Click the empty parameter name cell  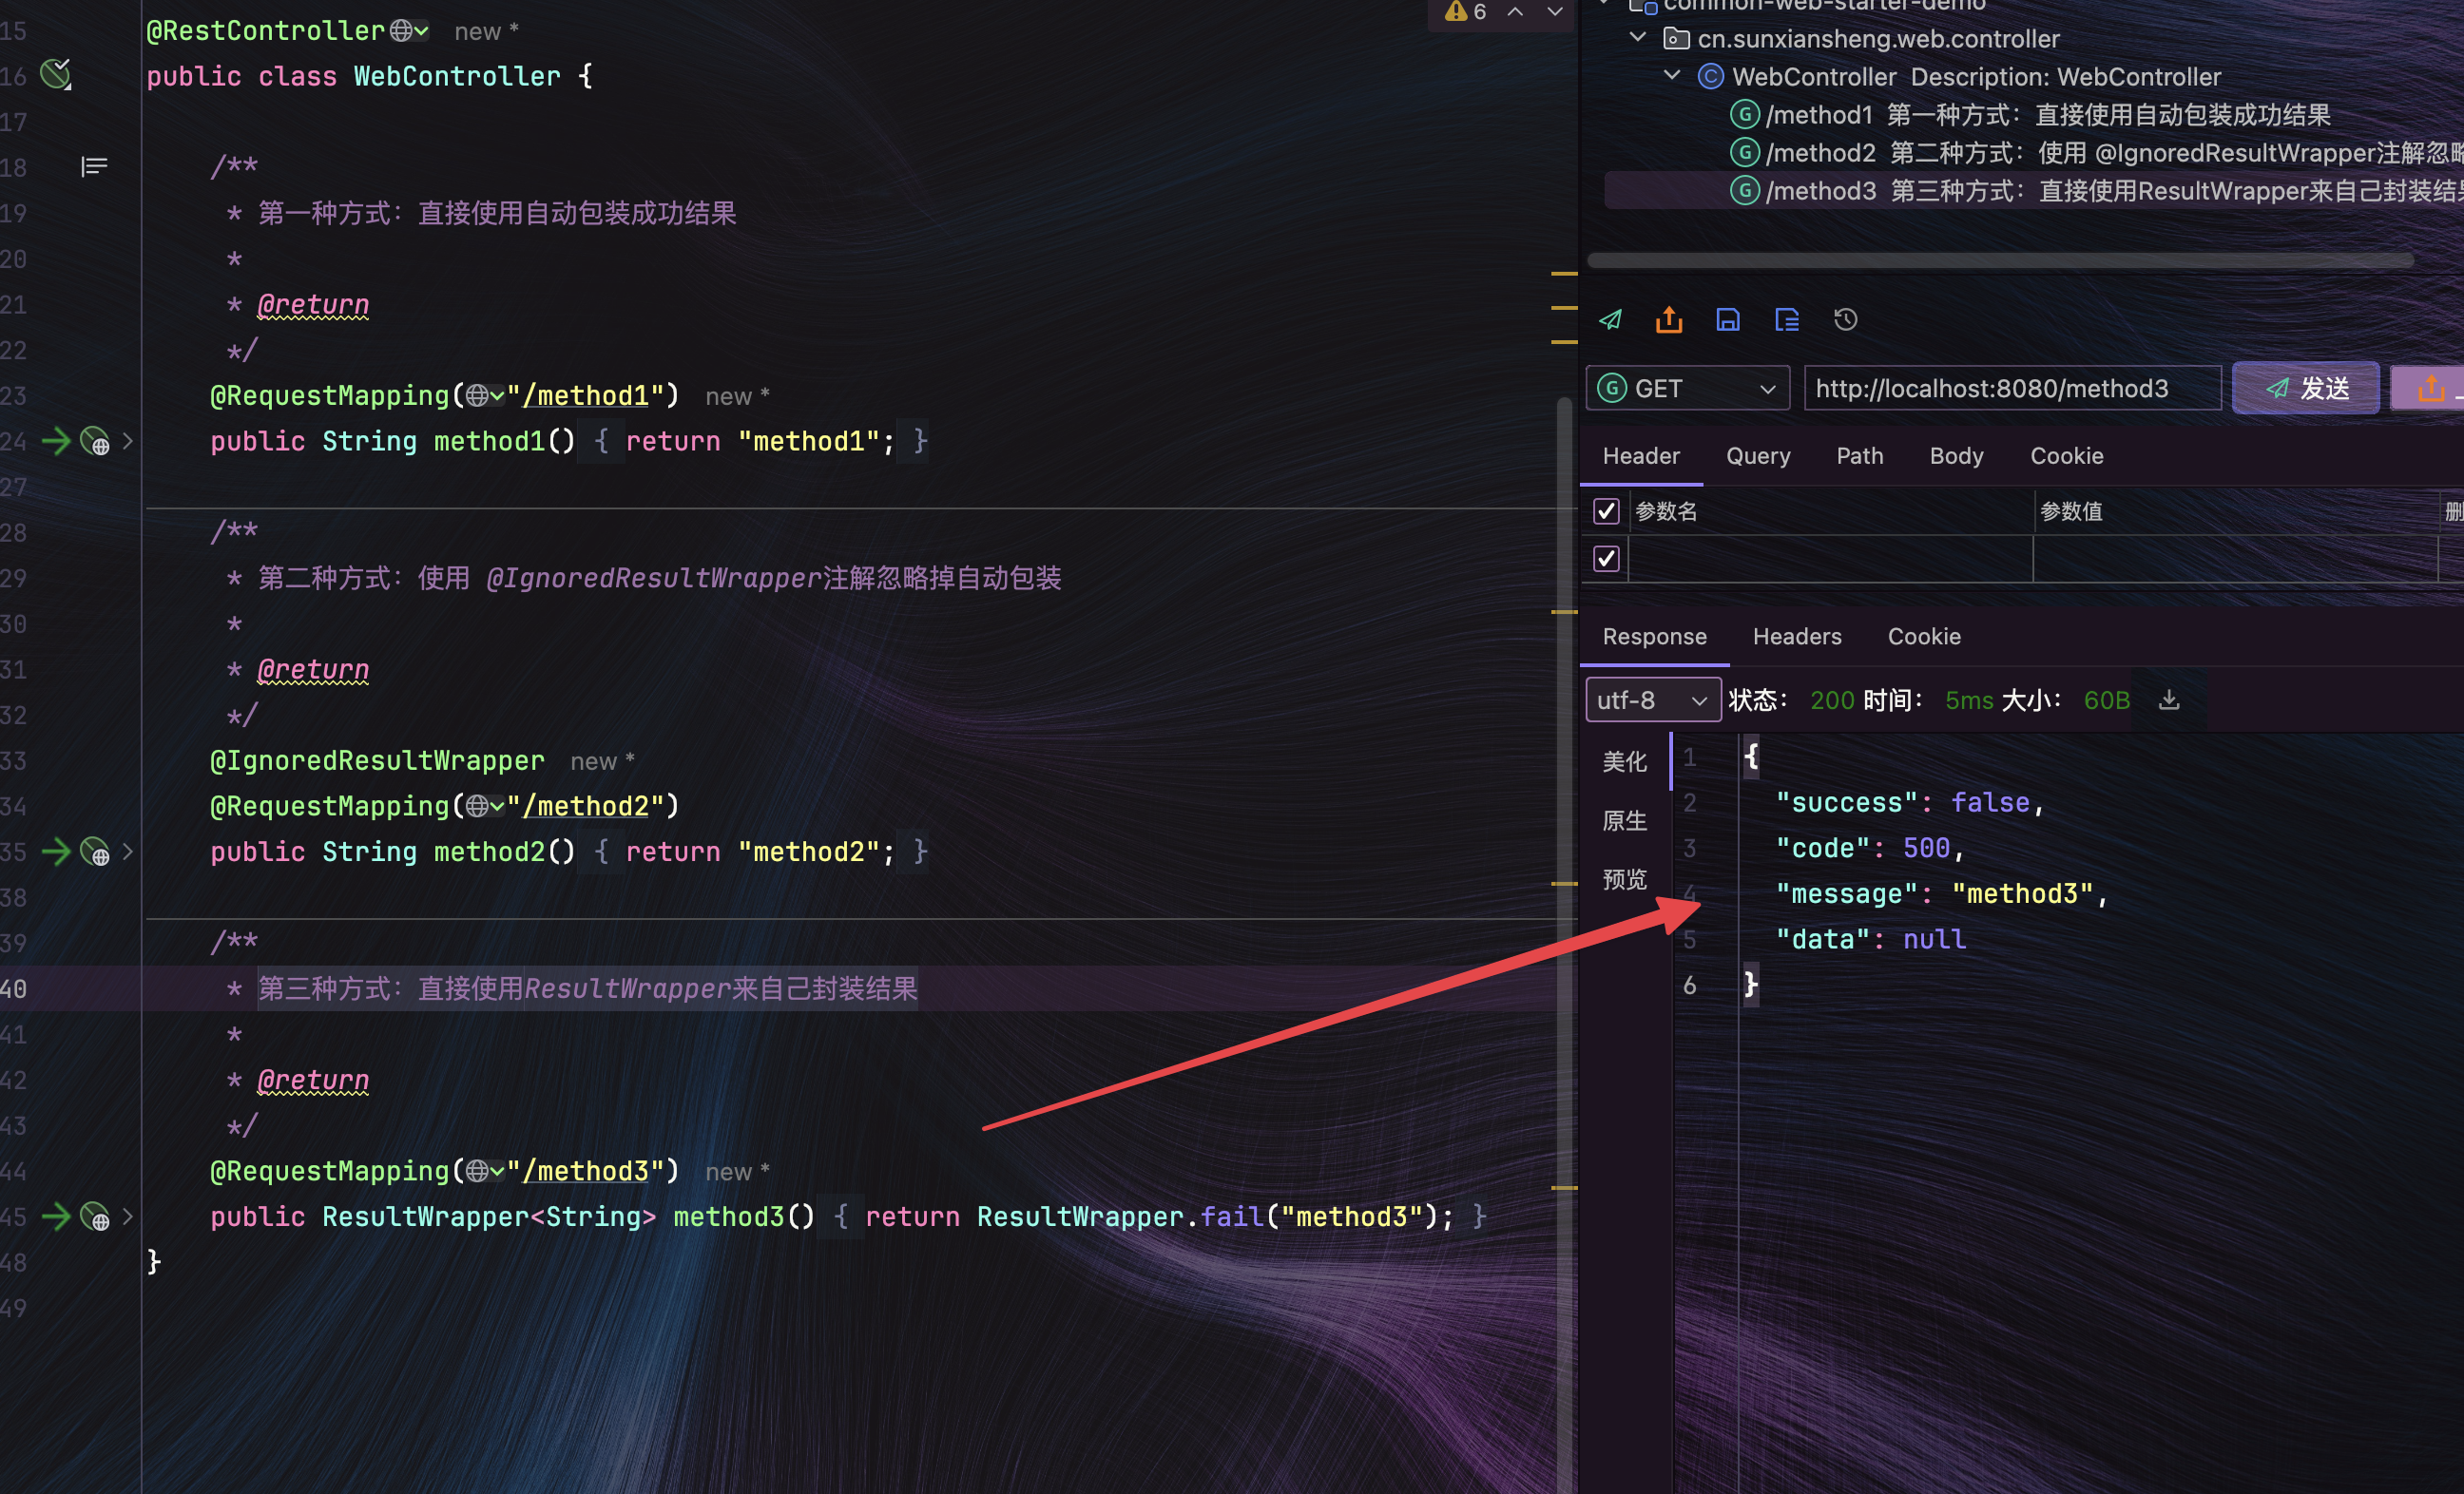(1830, 558)
